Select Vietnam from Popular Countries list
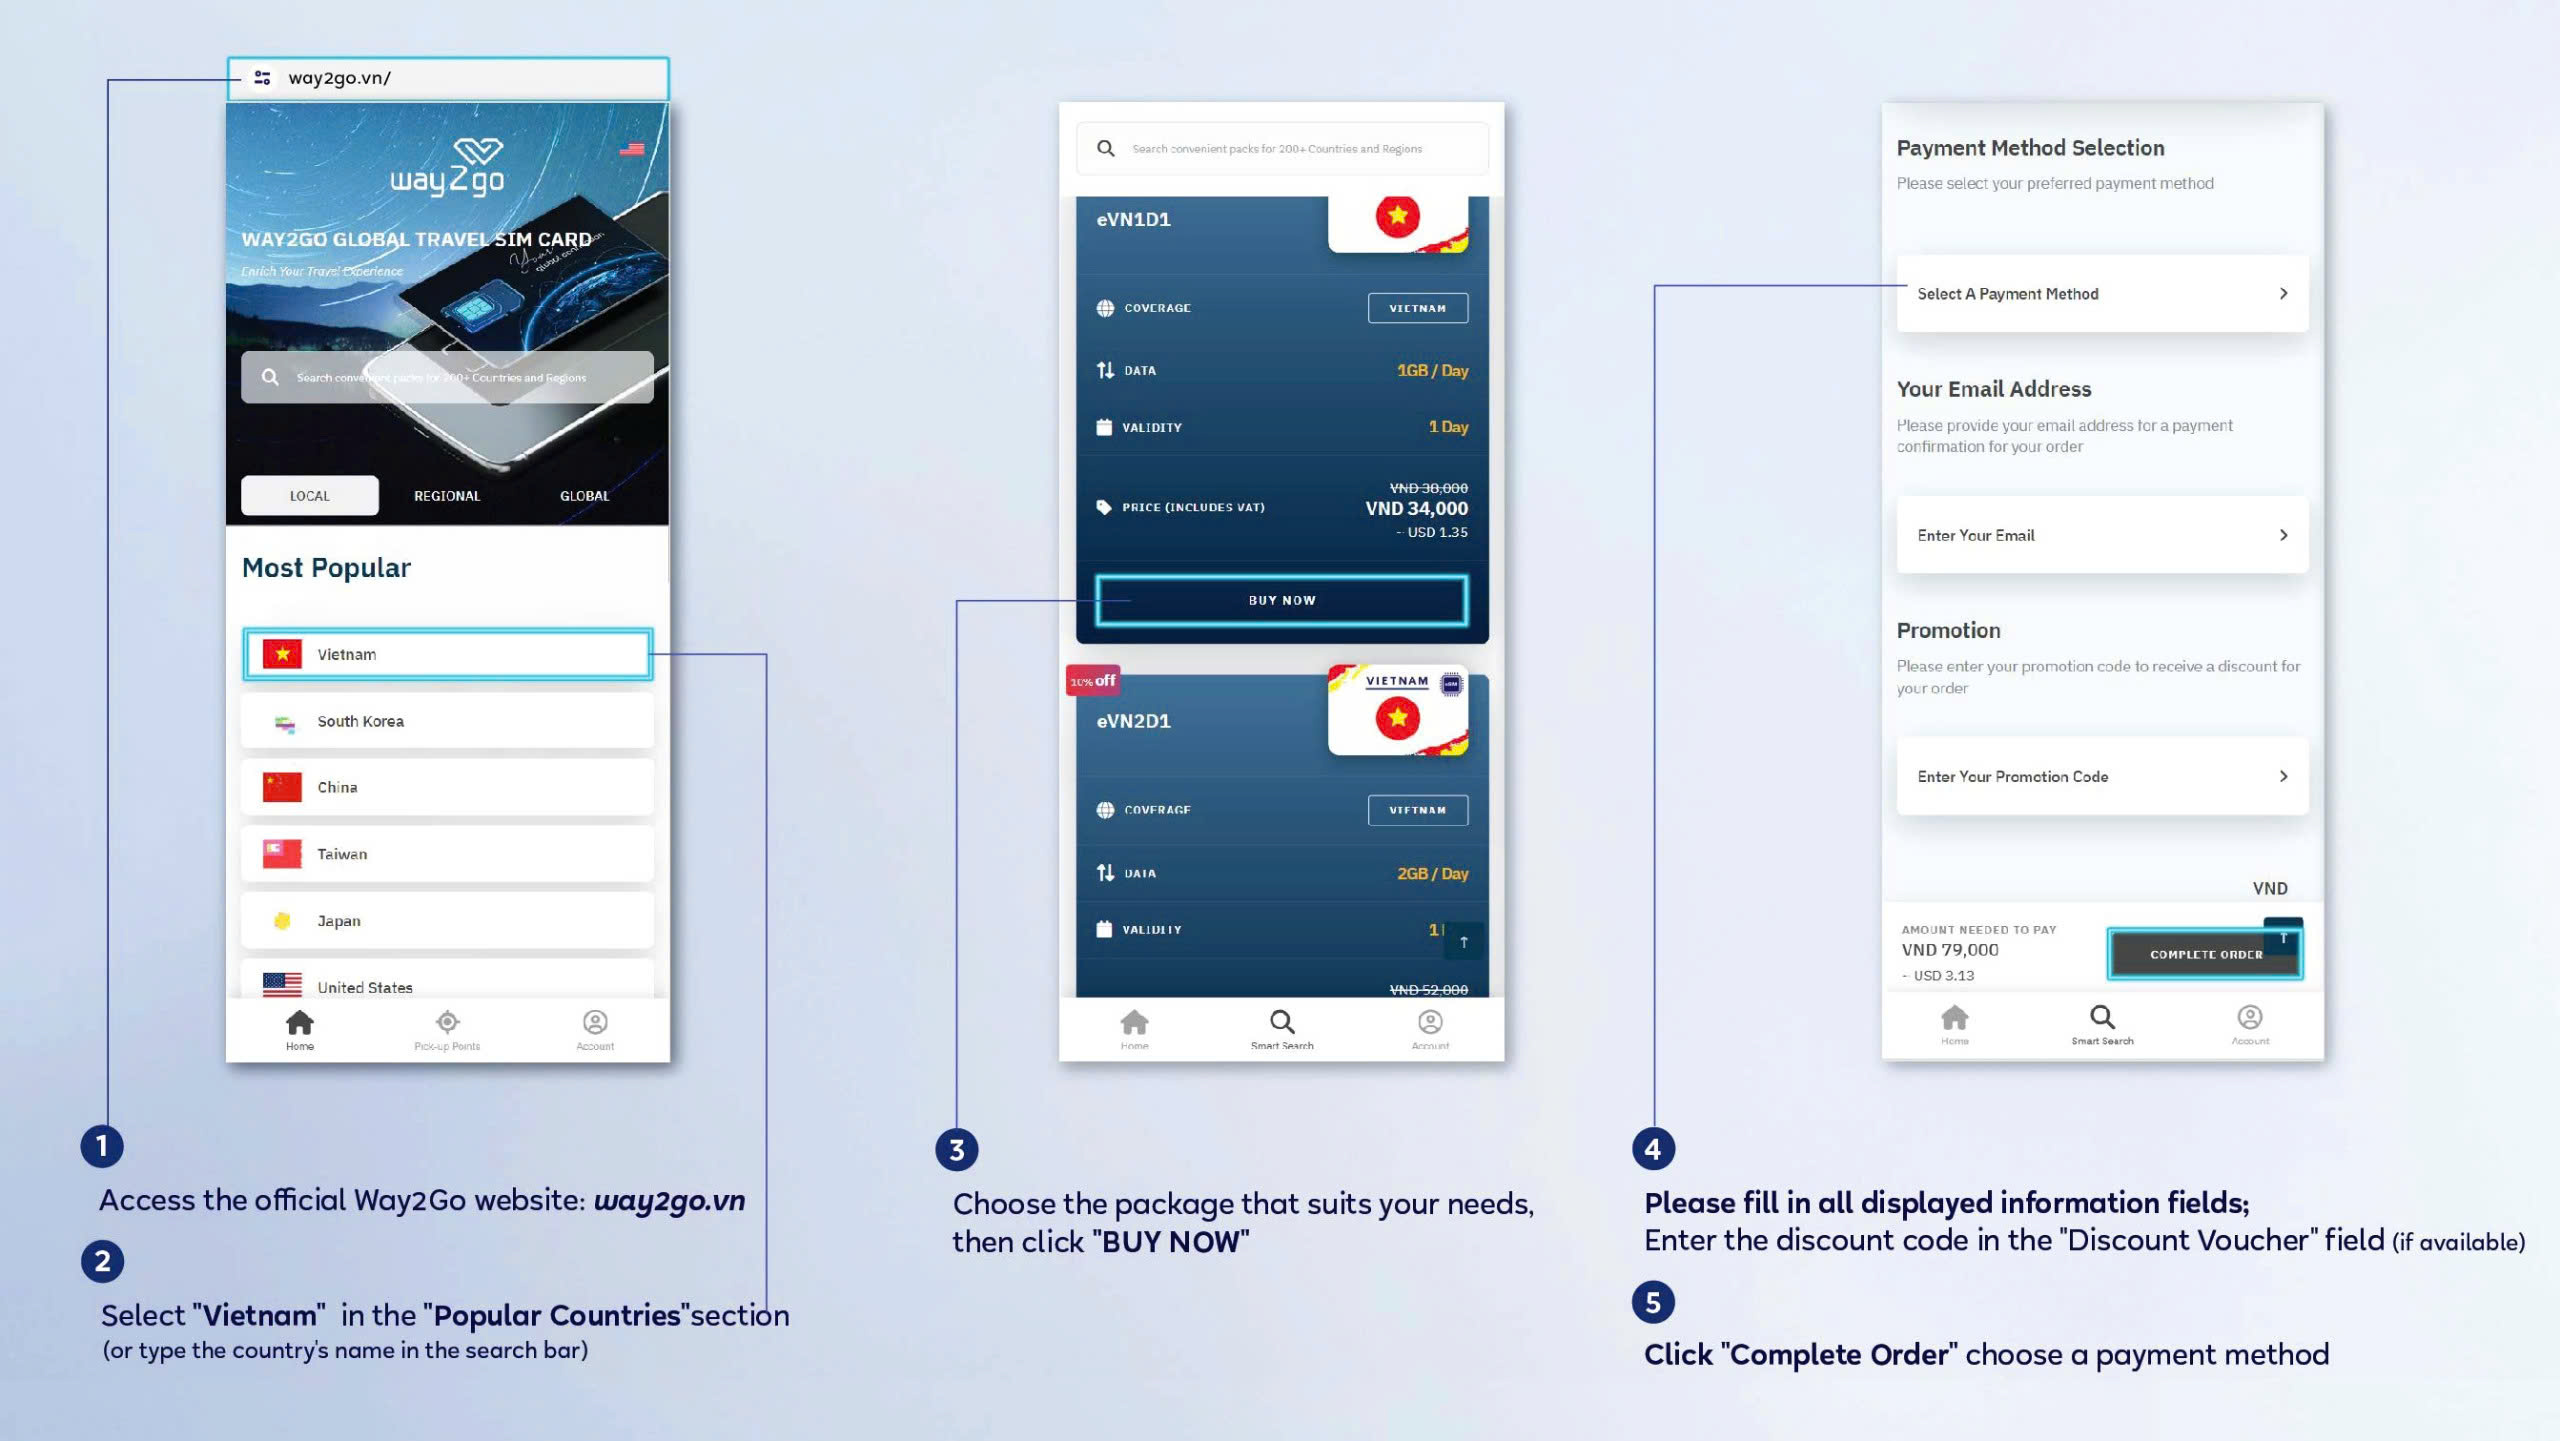Viewport: 2560px width, 1441px height. (x=447, y=652)
